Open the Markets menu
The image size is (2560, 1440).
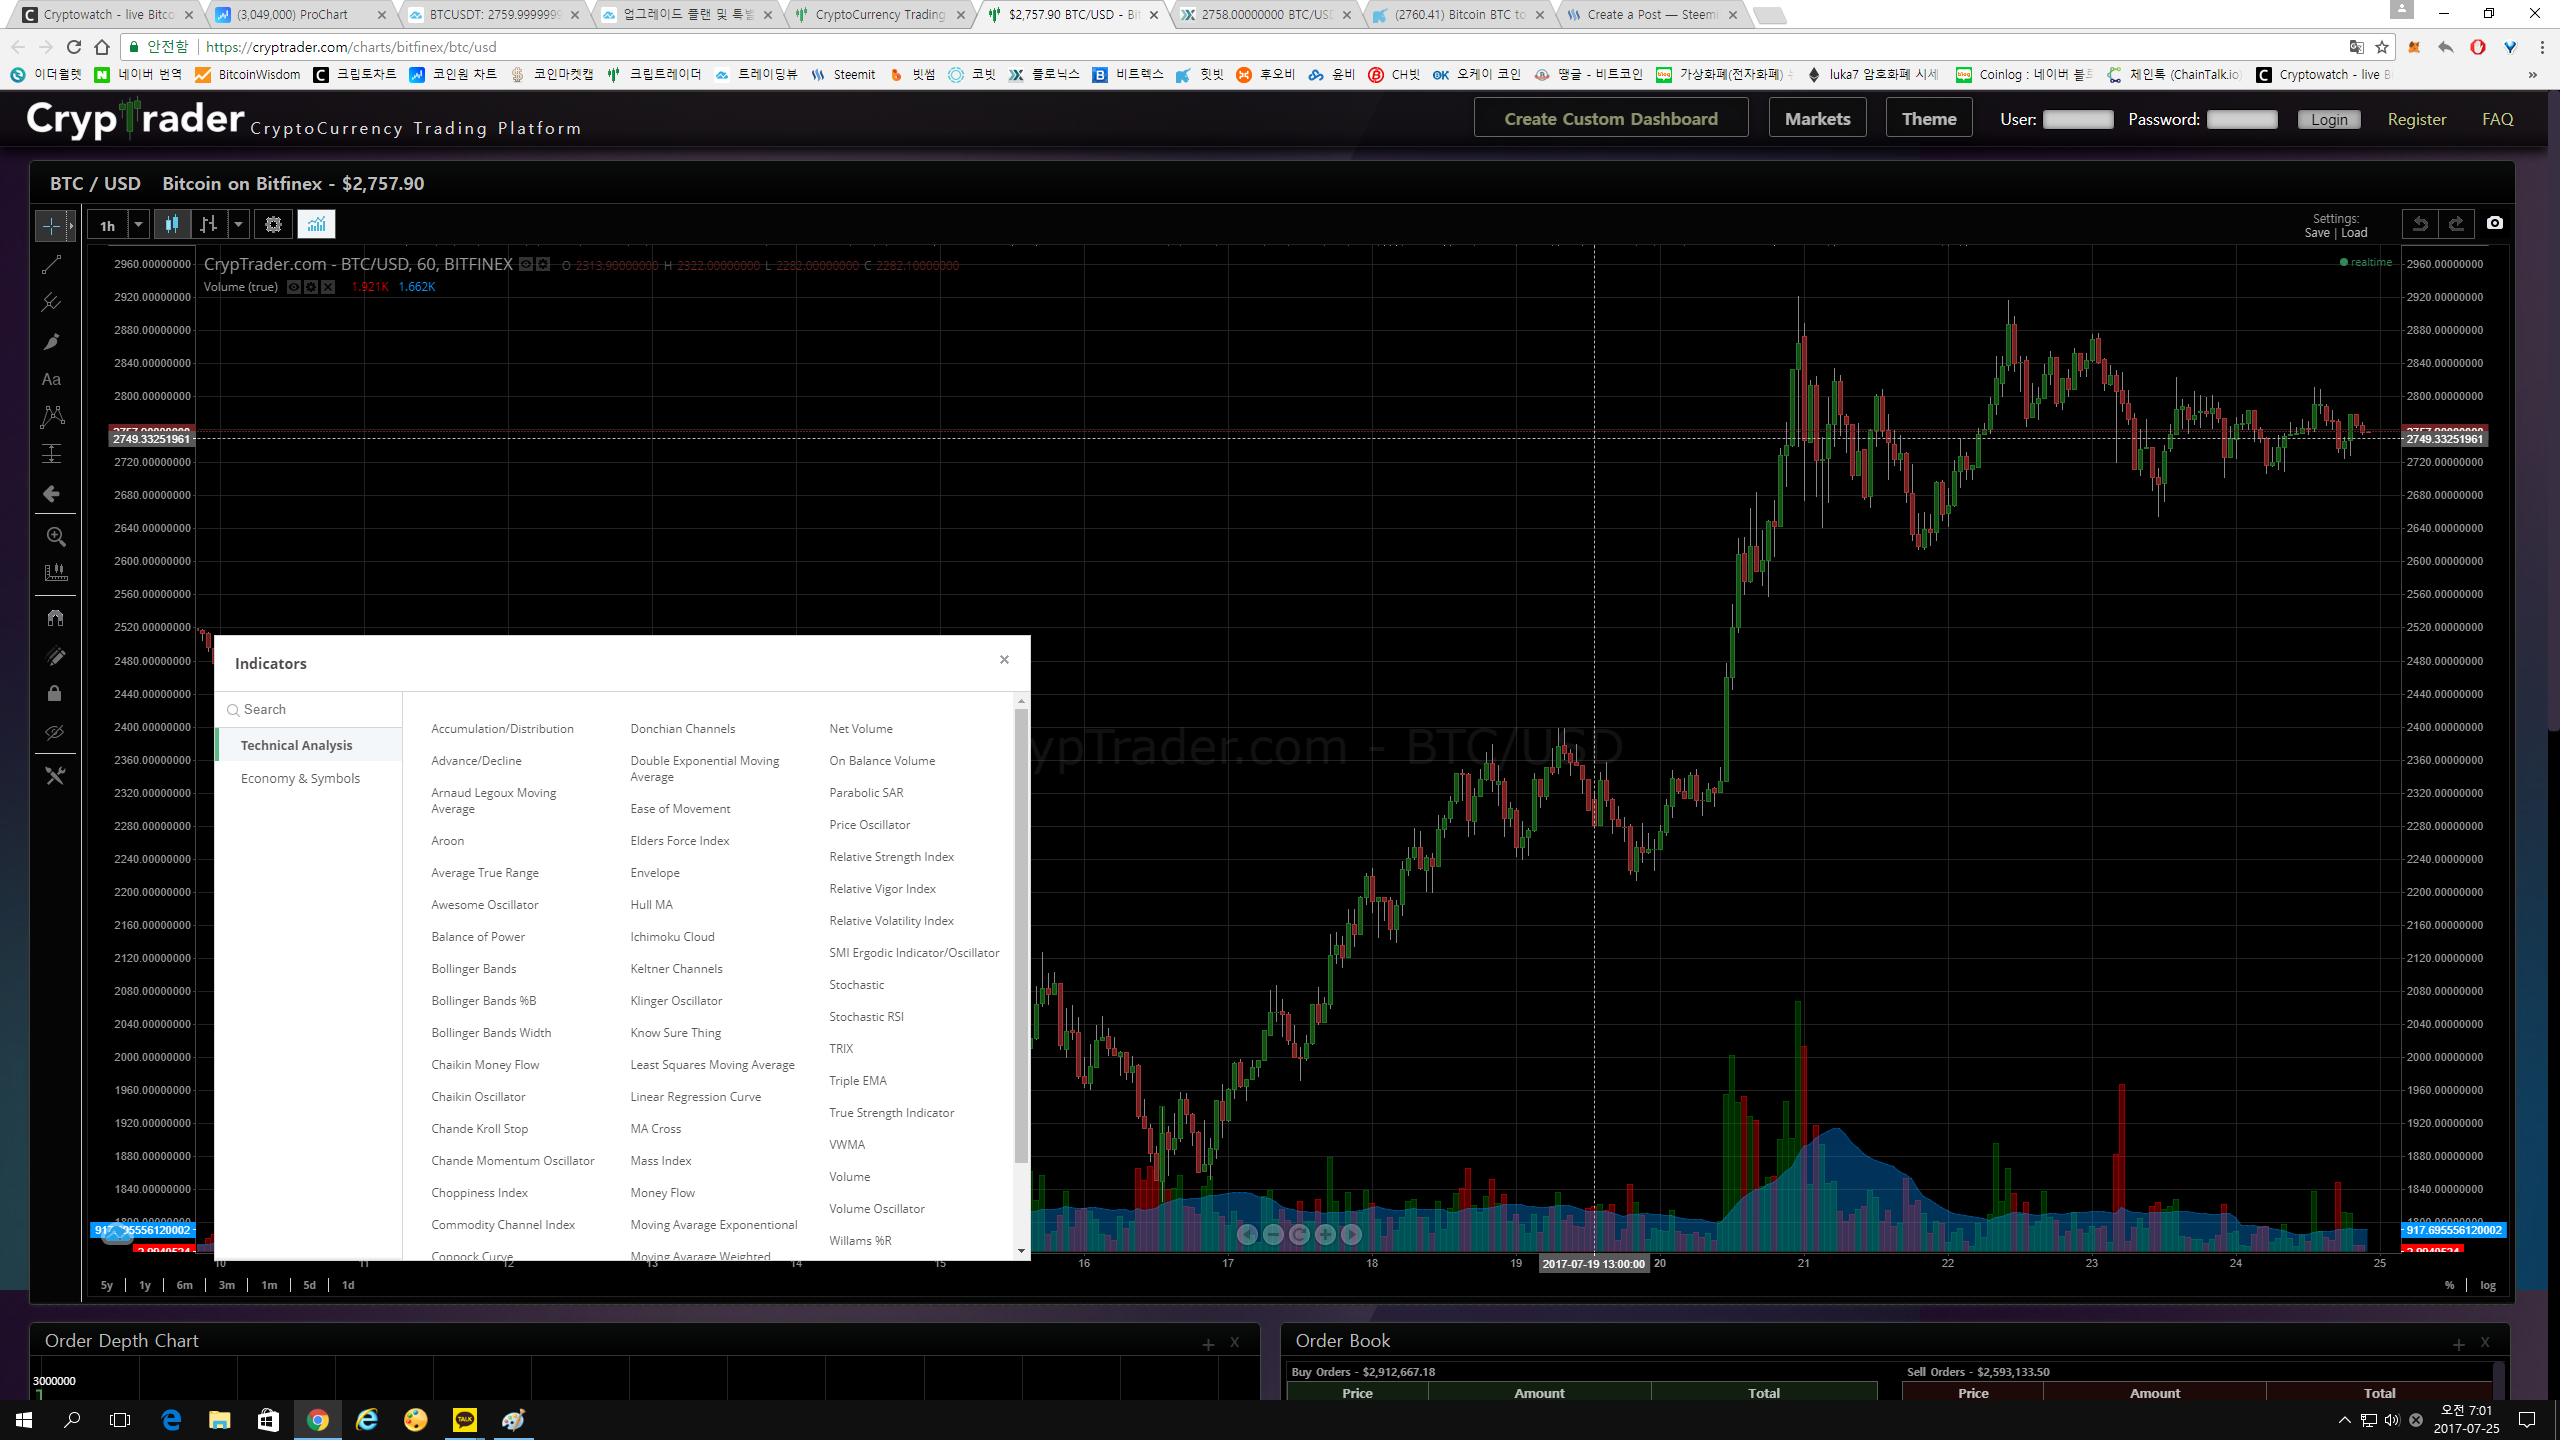tap(1817, 119)
